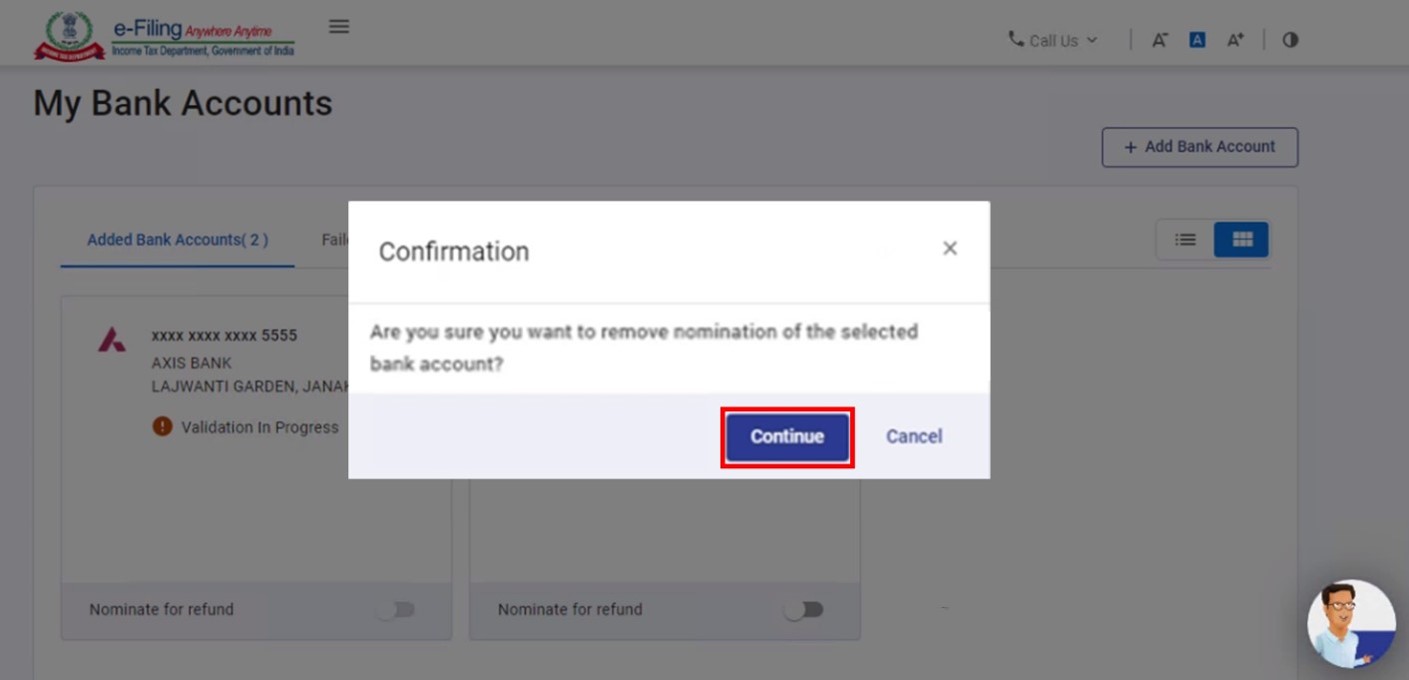Open the hamburger navigation menu

click(x=339, y=27)
